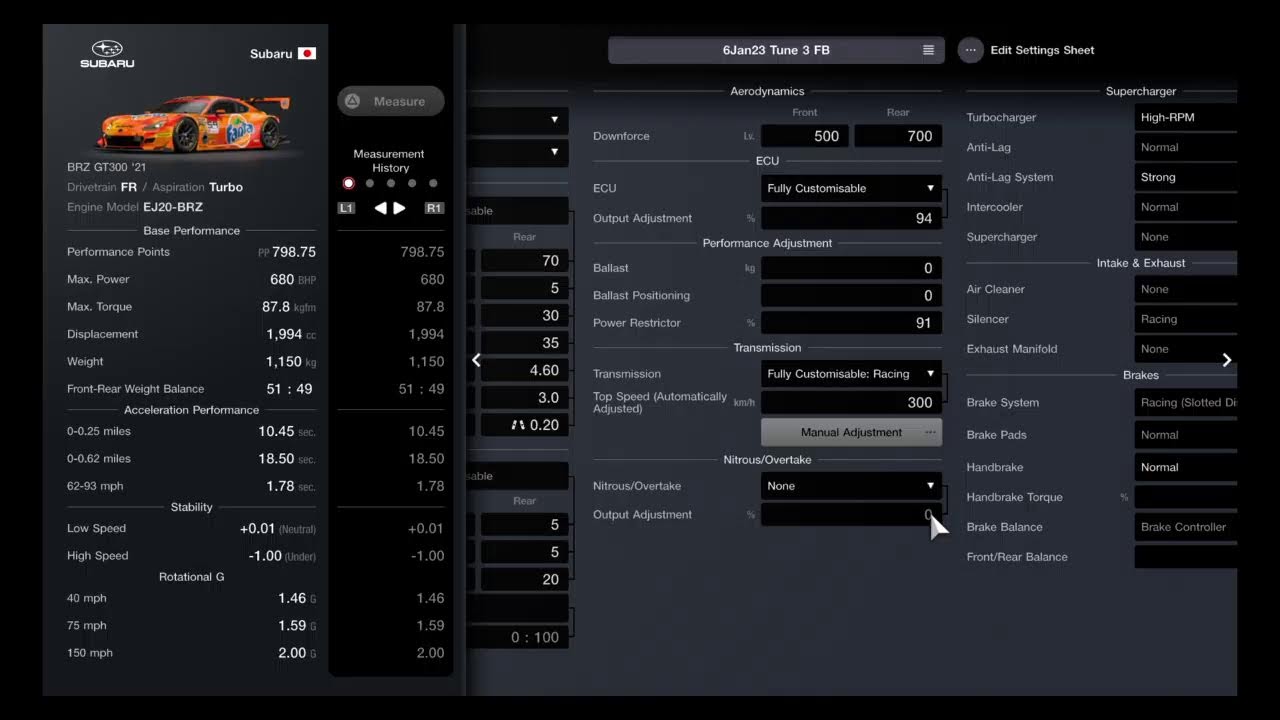Image resolution: width=1280 pixels, height=720 pixels.
Task: Click the Manual Adjustment button
Action: [x=851, y=432]
